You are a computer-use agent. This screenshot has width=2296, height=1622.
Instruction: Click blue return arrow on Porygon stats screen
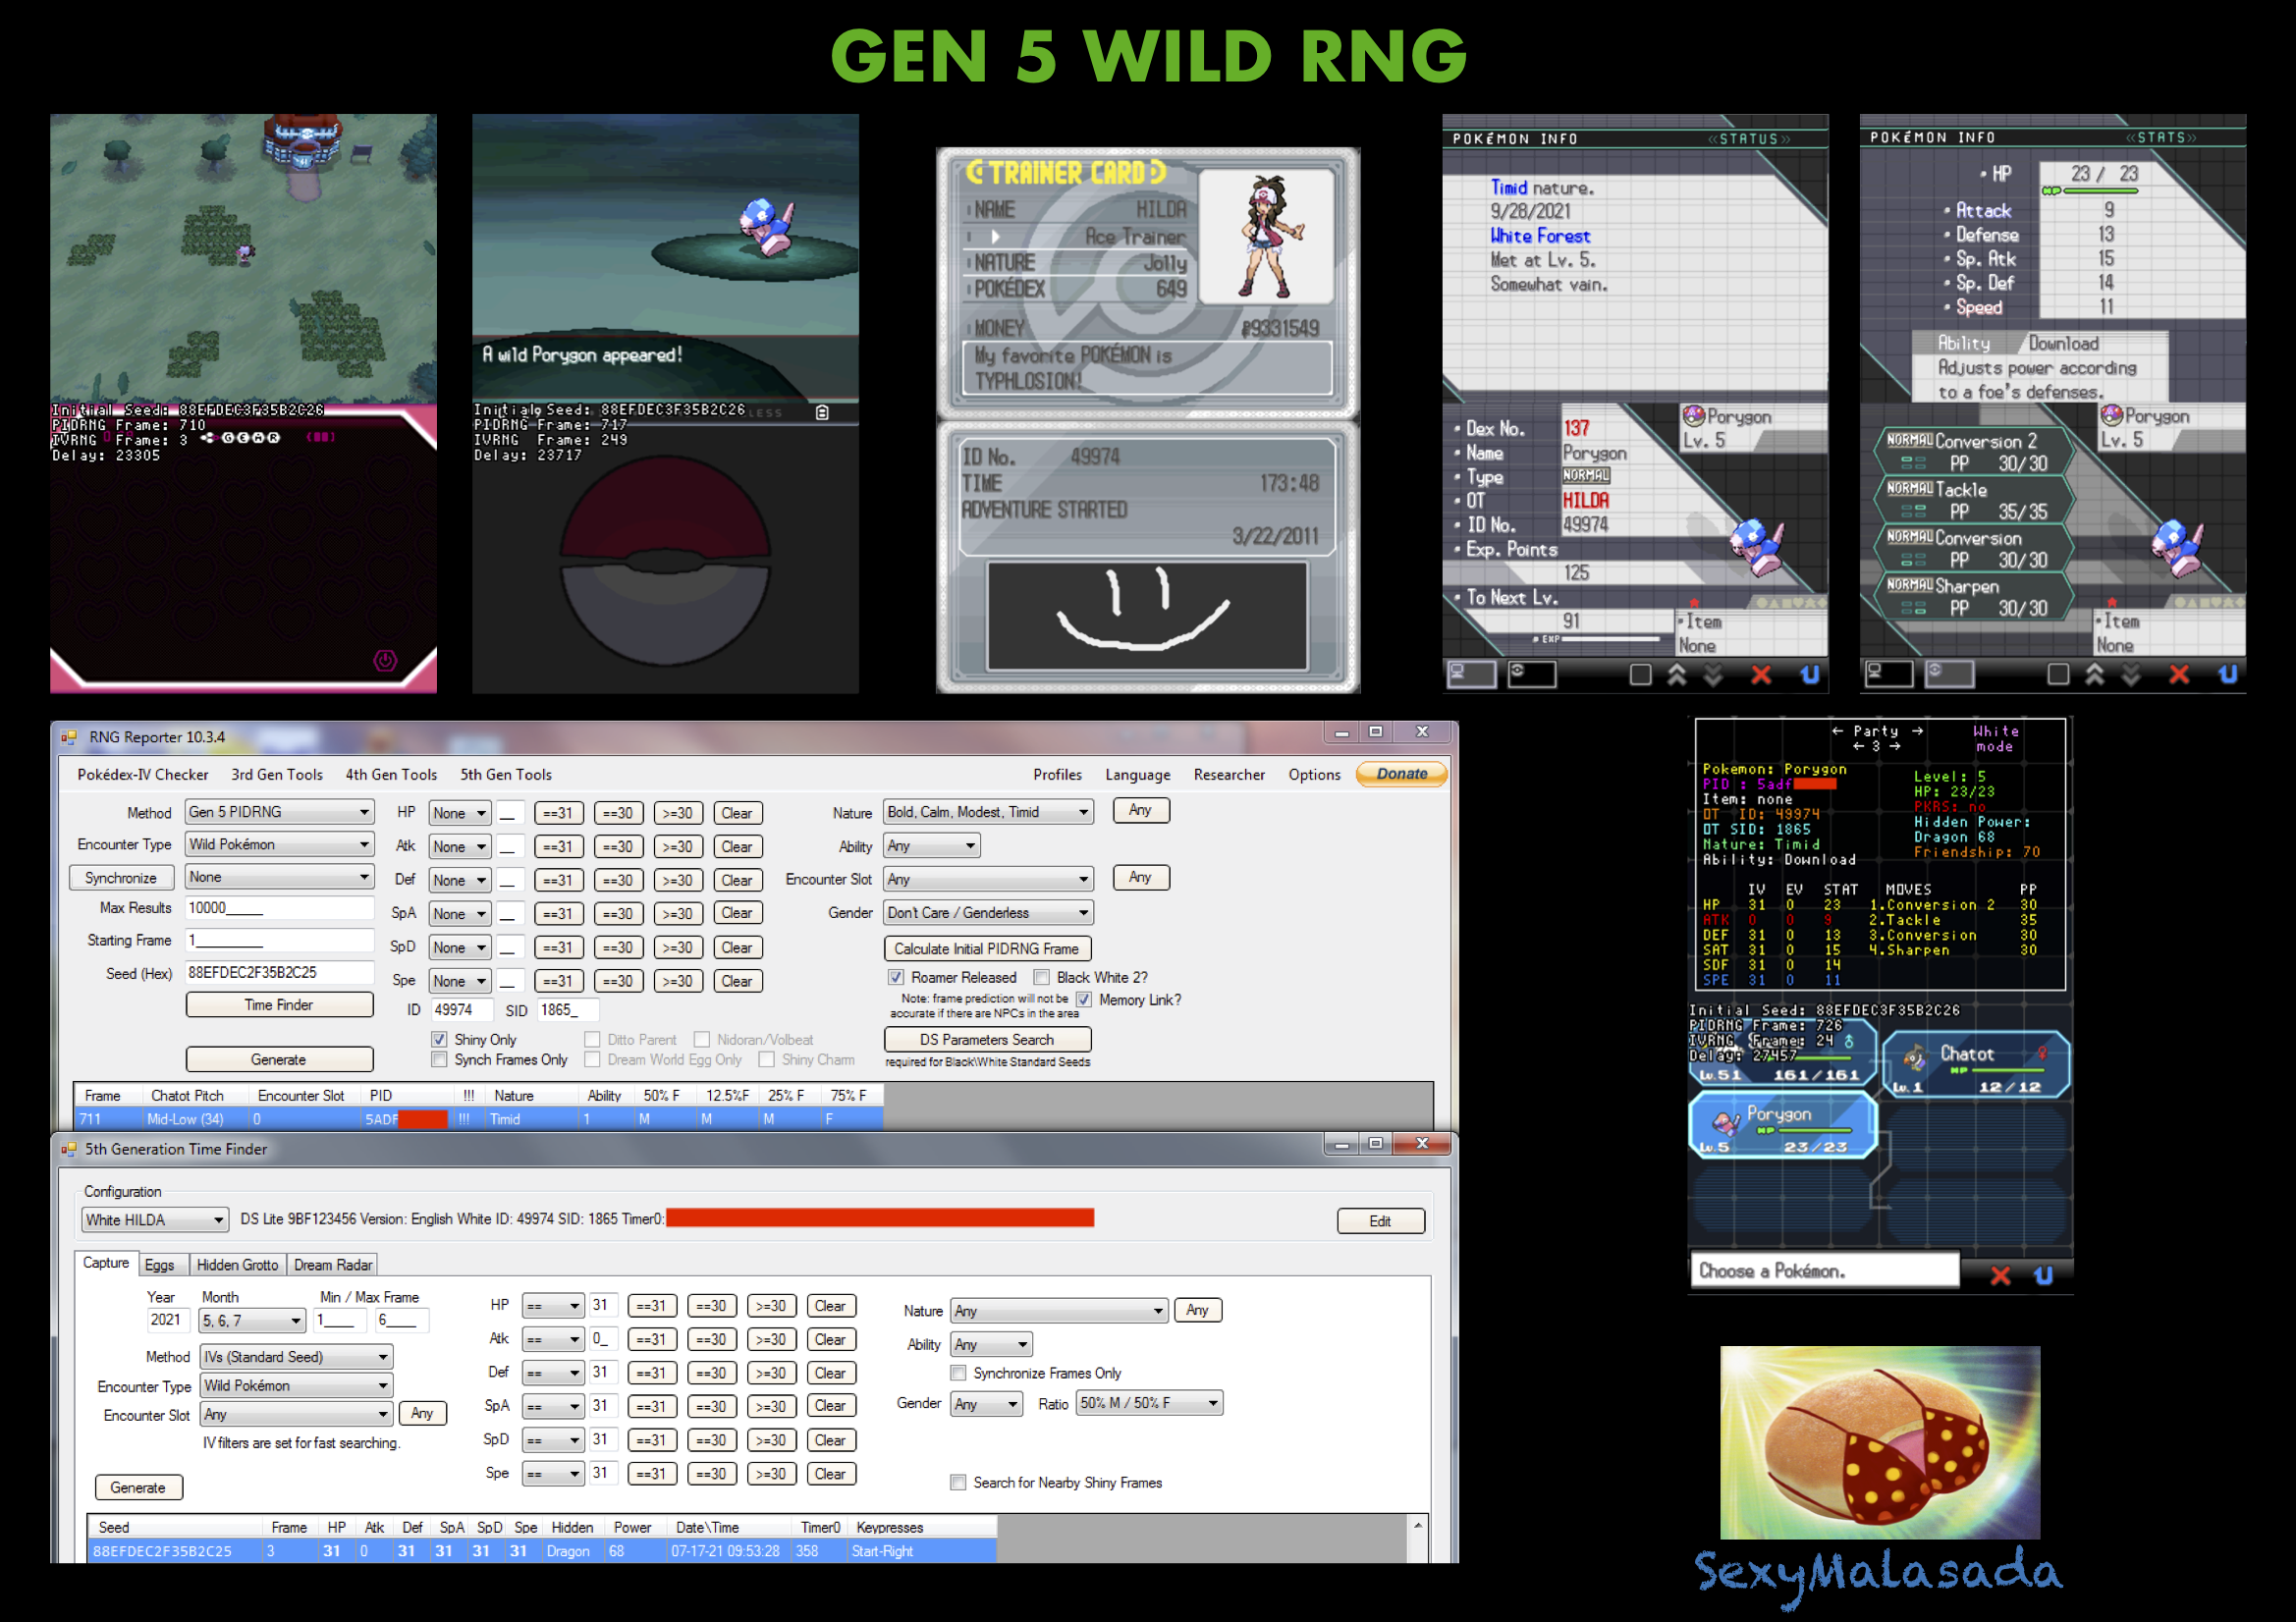pyautogui.click(x=2228, y=675)
